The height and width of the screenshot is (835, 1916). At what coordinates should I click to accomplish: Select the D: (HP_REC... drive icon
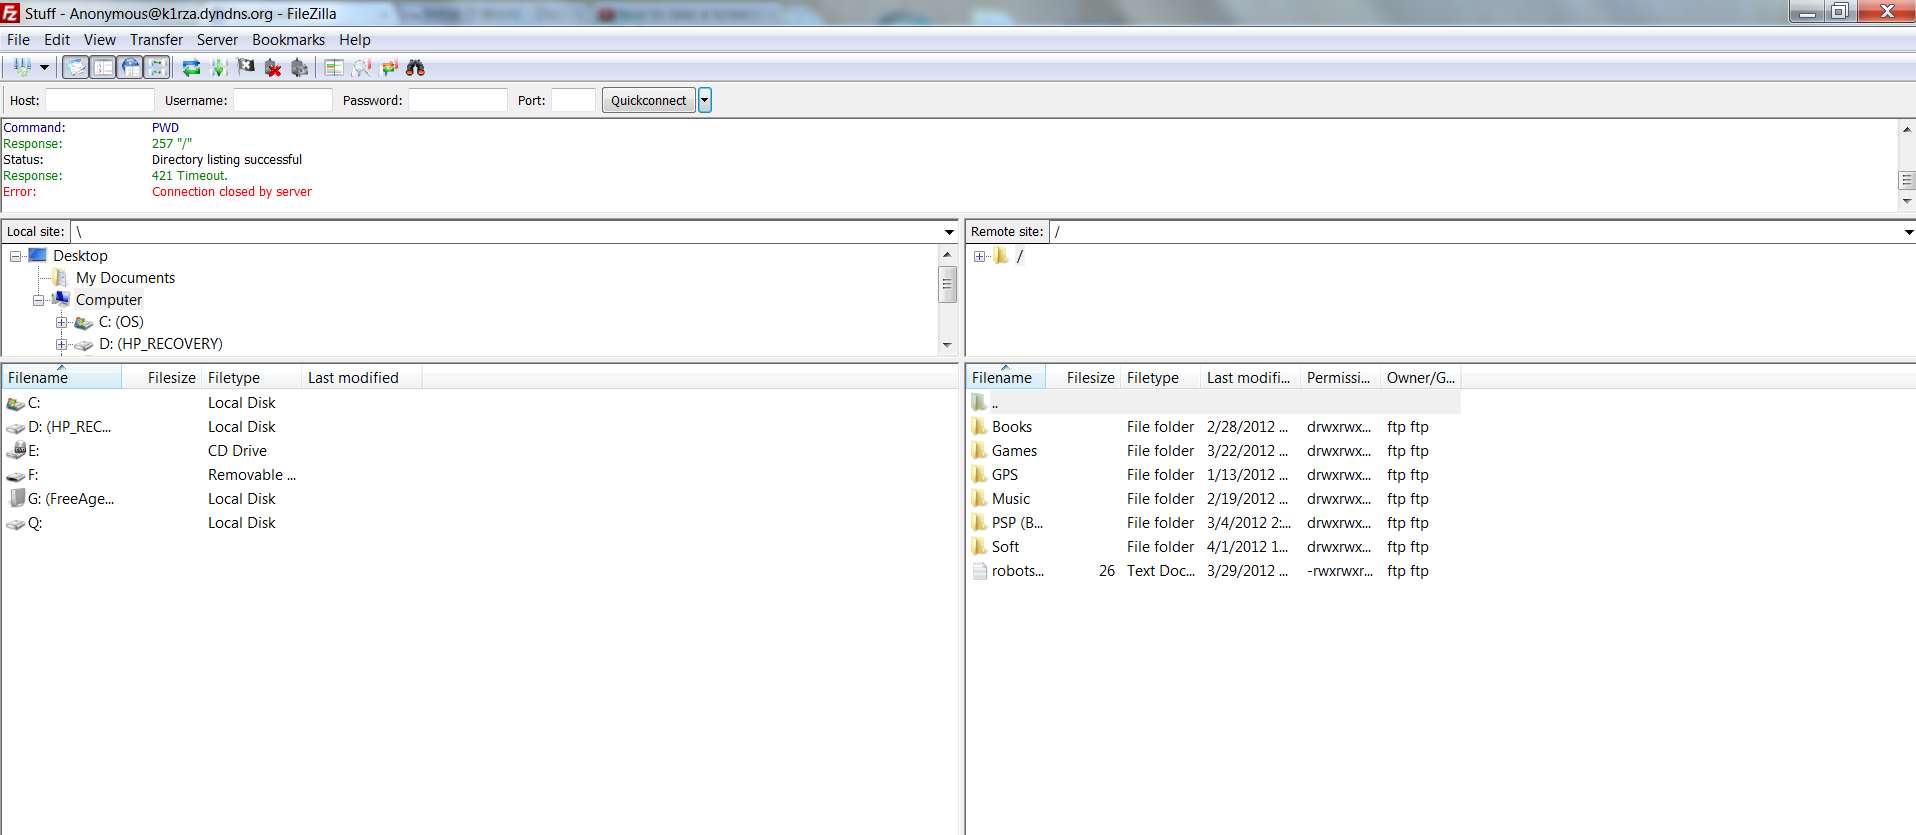click(16, 427)
